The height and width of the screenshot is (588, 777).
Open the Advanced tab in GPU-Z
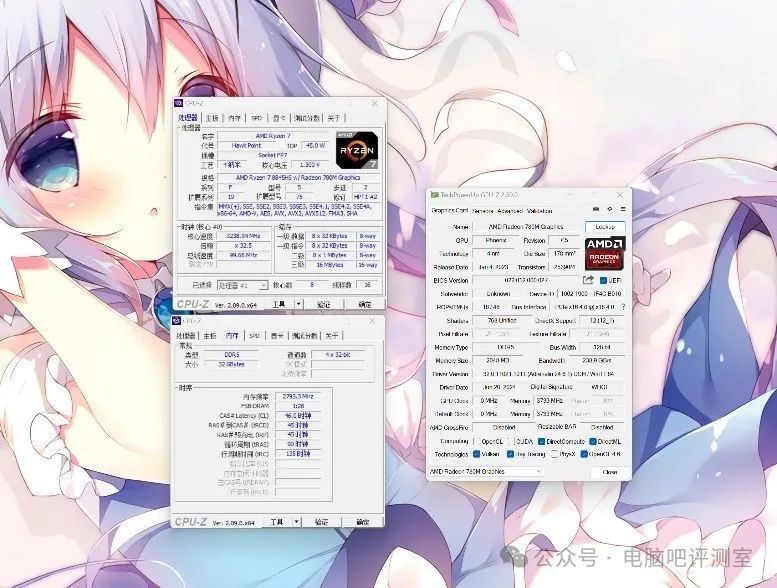pos(510,211)
